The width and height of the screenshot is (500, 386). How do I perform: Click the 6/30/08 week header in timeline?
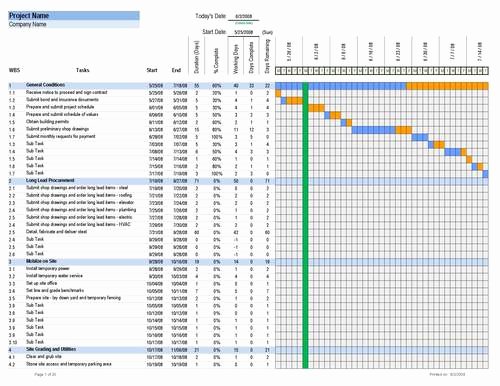pos(426,52)
